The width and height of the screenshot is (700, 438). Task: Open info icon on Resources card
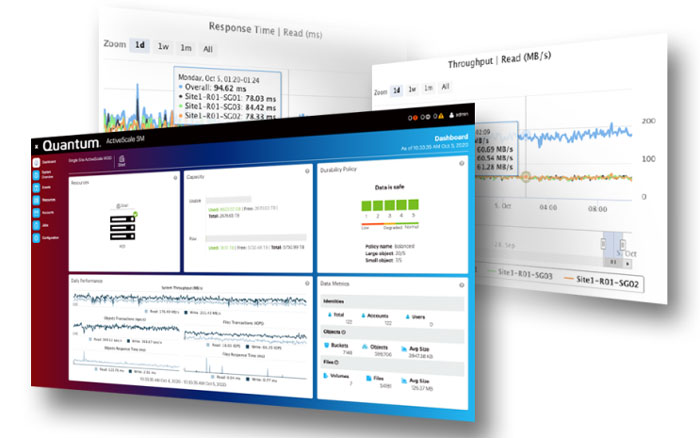click(x=175, y=178)
